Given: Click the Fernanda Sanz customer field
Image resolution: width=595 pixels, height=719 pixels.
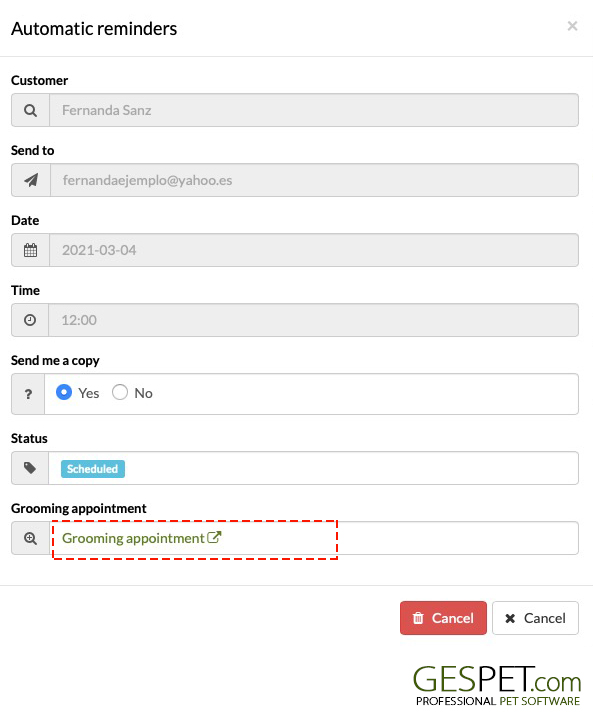Looking at the screenshot, I should [314, 111].
